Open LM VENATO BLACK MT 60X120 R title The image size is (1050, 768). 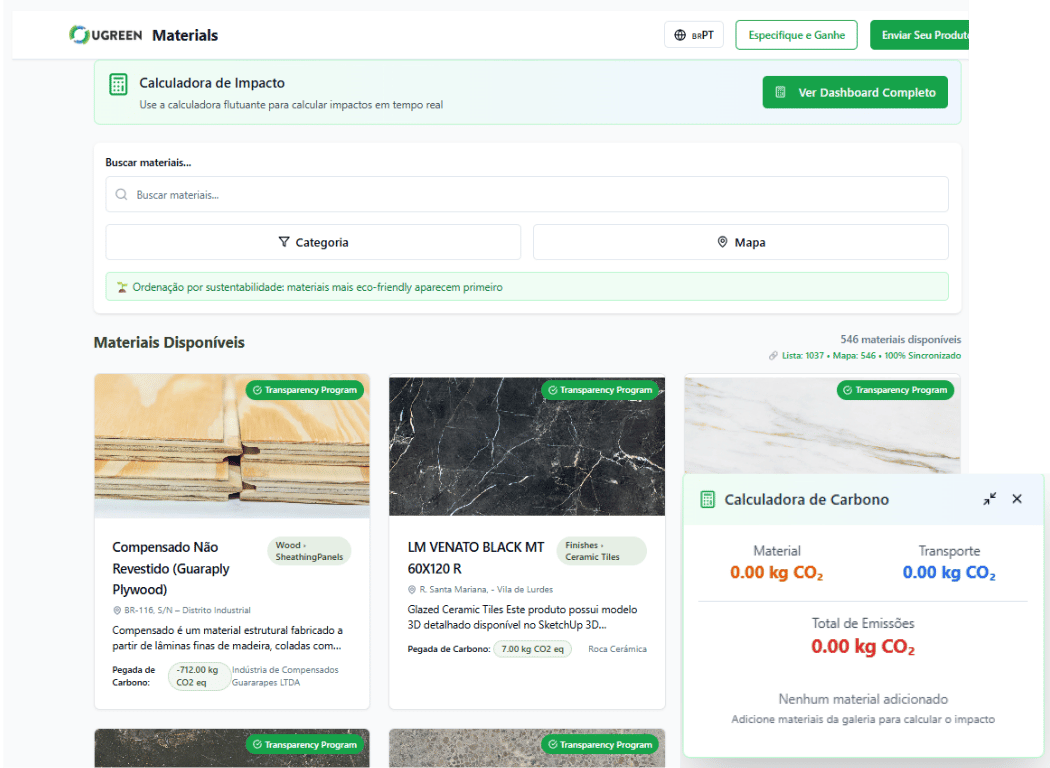click(476, 558)
